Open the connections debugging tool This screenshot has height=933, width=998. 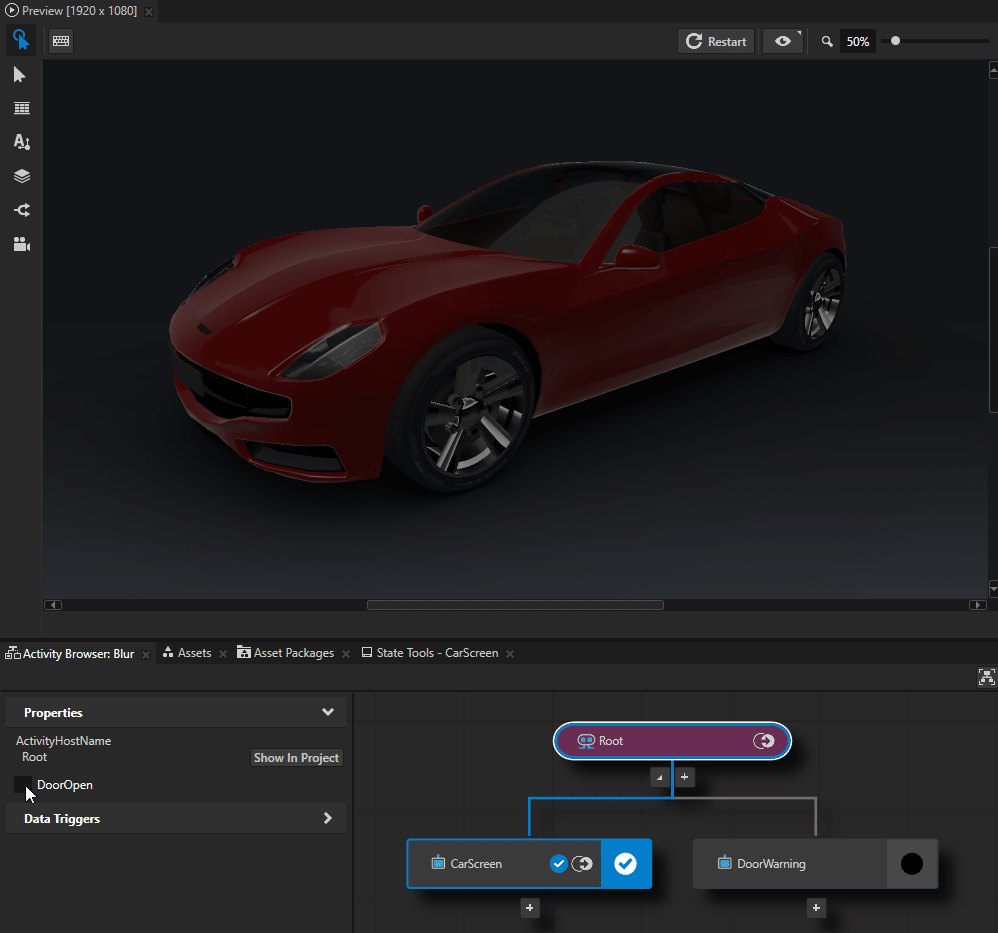click(x=21, y=210)
